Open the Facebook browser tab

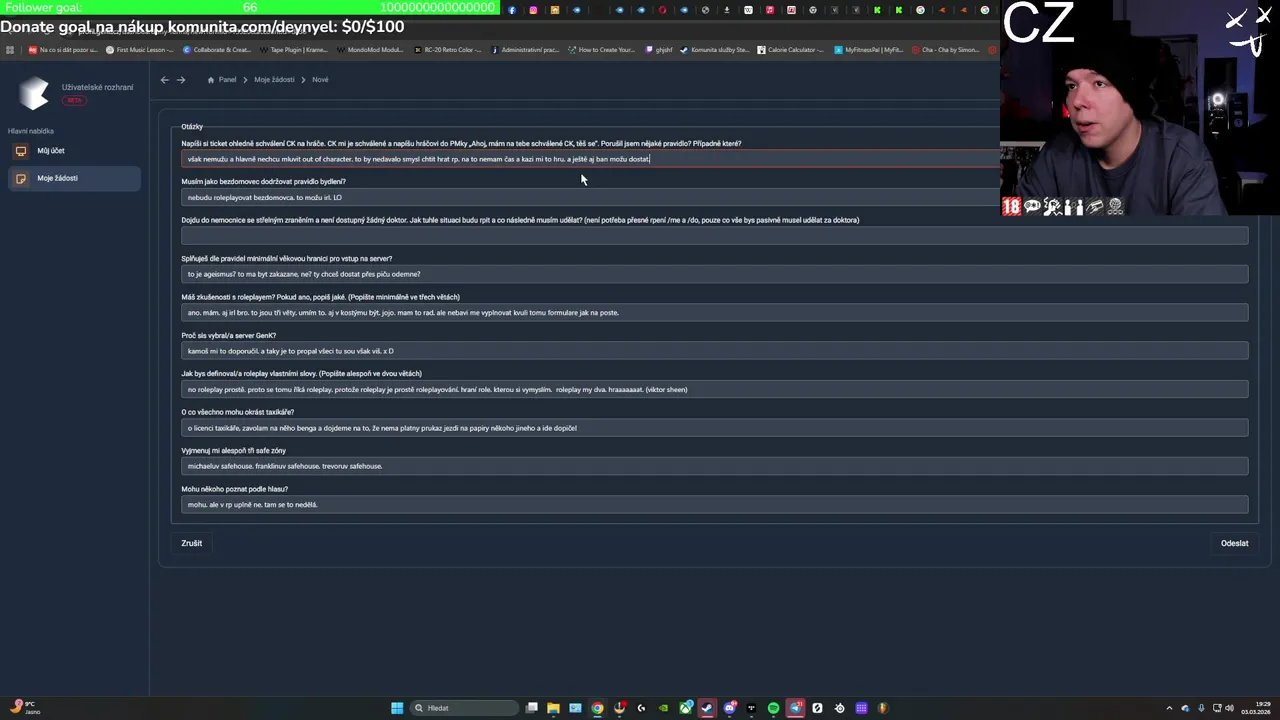click(512, 10)
